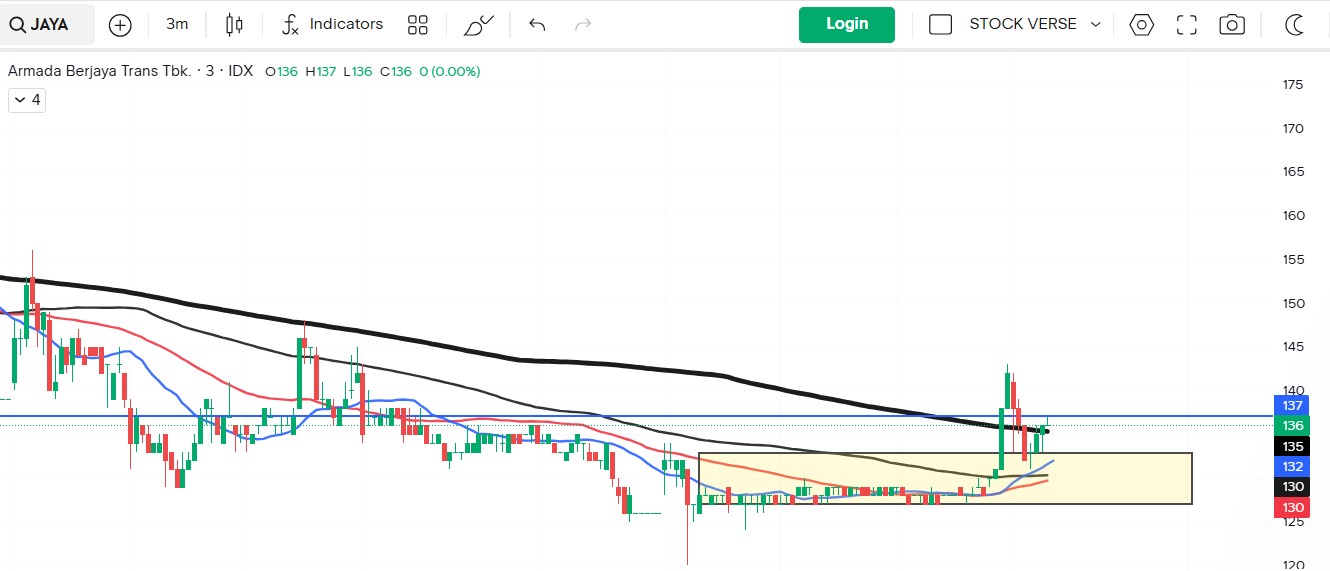Select the green 136 current price label

[1293, 426]
